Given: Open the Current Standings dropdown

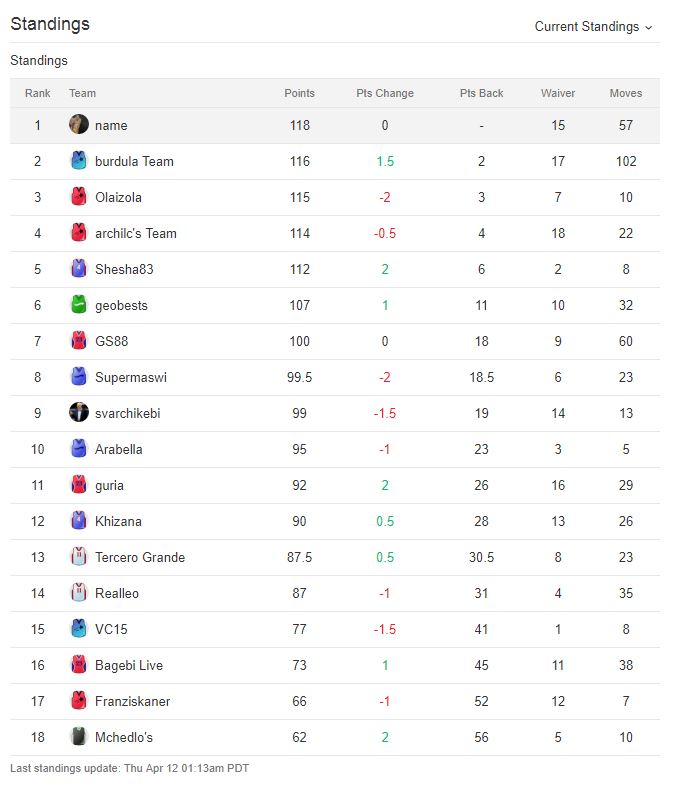Looking at the screenshot, I should point(593,27).
